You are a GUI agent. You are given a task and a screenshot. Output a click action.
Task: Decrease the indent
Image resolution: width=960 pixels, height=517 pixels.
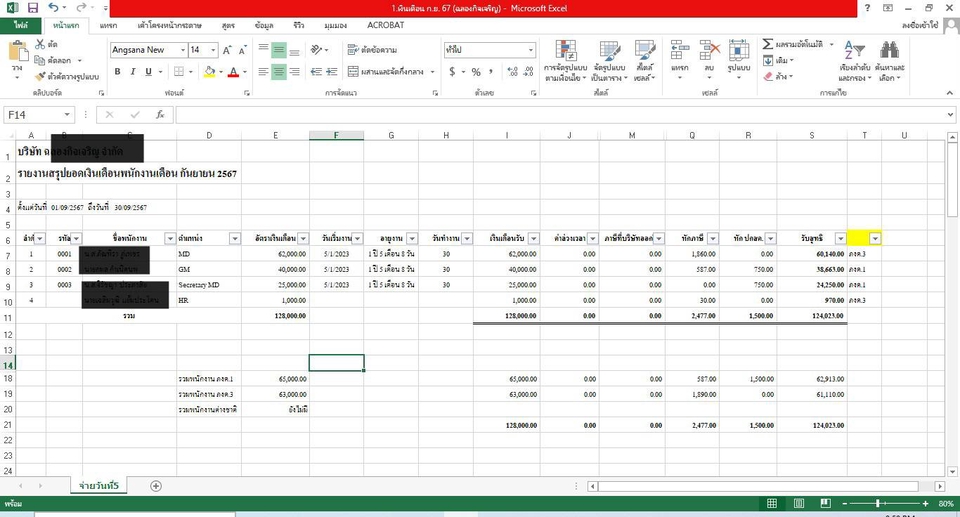click(x=316, y=72)
